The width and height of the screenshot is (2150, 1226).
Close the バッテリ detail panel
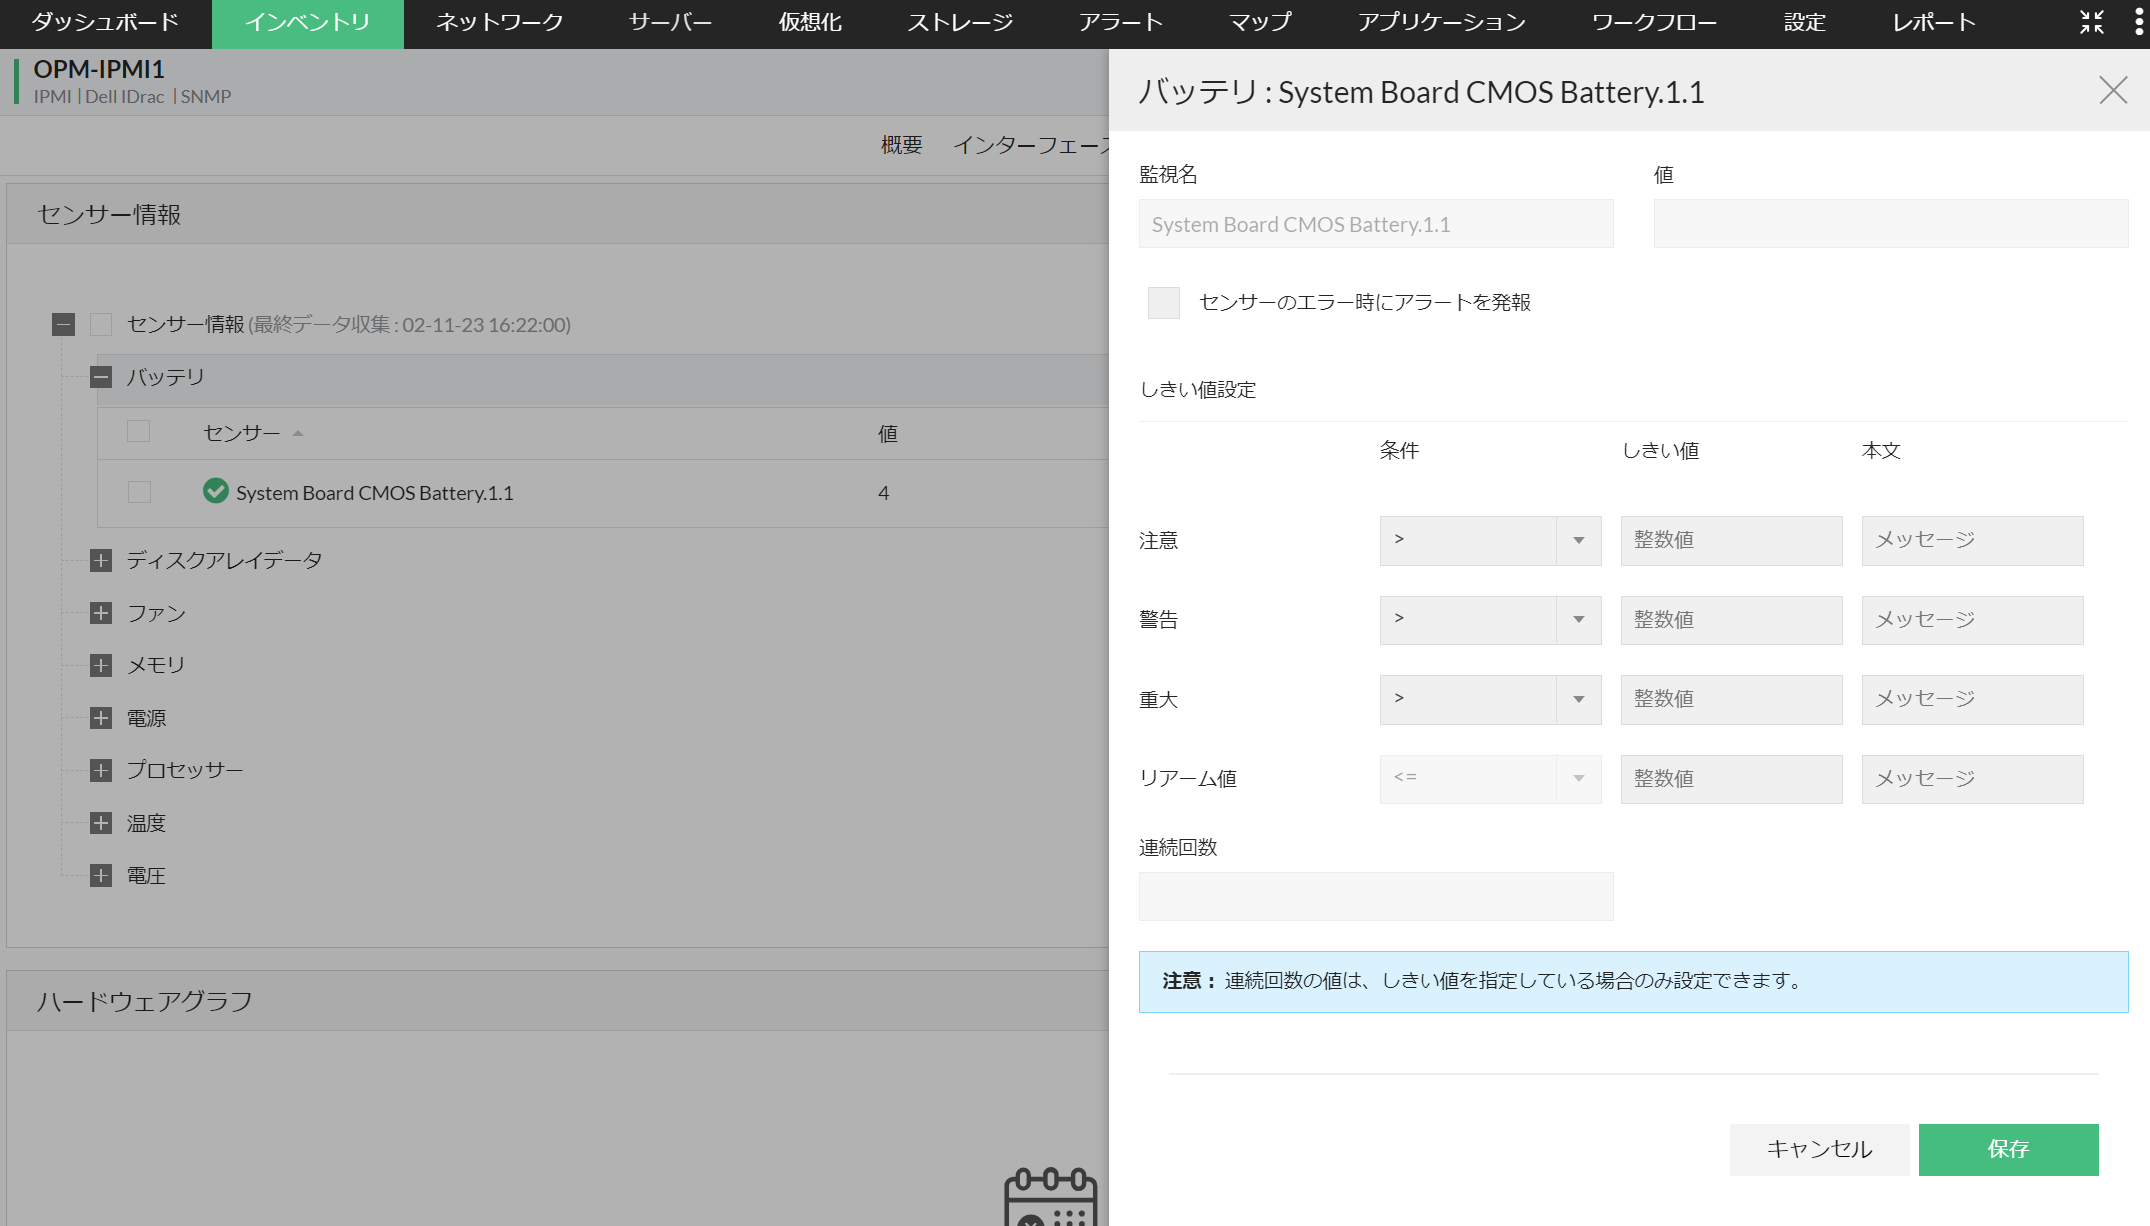2112,90
